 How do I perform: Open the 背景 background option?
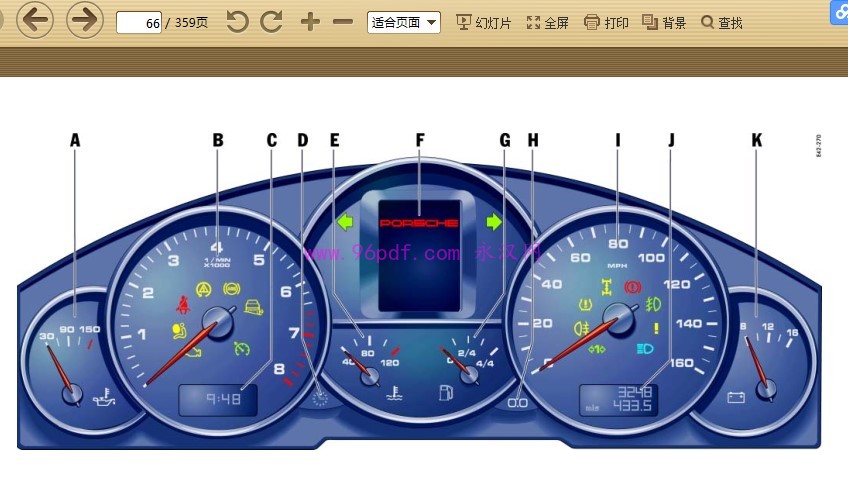click(x=664, y=22)
